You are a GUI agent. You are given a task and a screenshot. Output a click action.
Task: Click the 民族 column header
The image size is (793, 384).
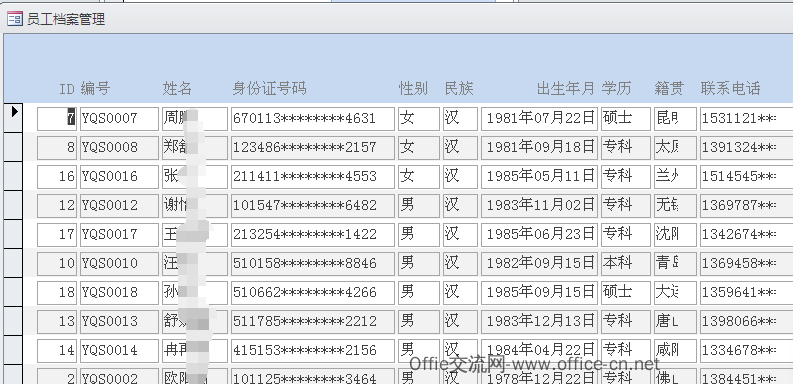[459, 89]
